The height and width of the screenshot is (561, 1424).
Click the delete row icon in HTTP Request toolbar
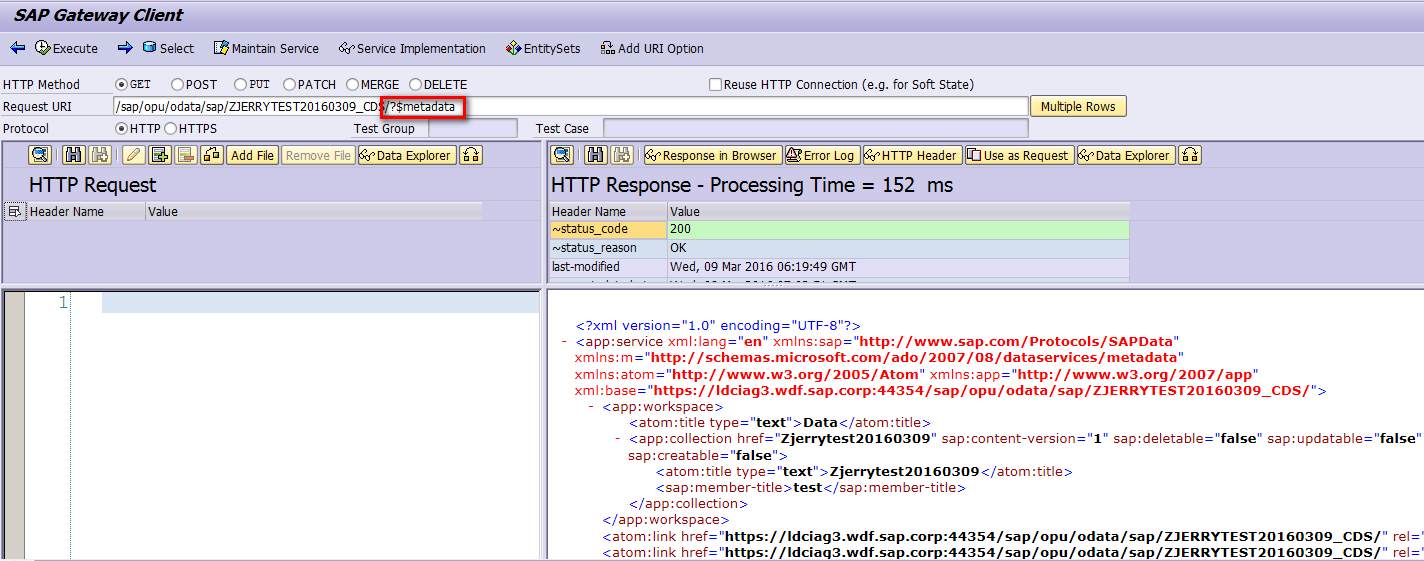click(x=186, y=155)
